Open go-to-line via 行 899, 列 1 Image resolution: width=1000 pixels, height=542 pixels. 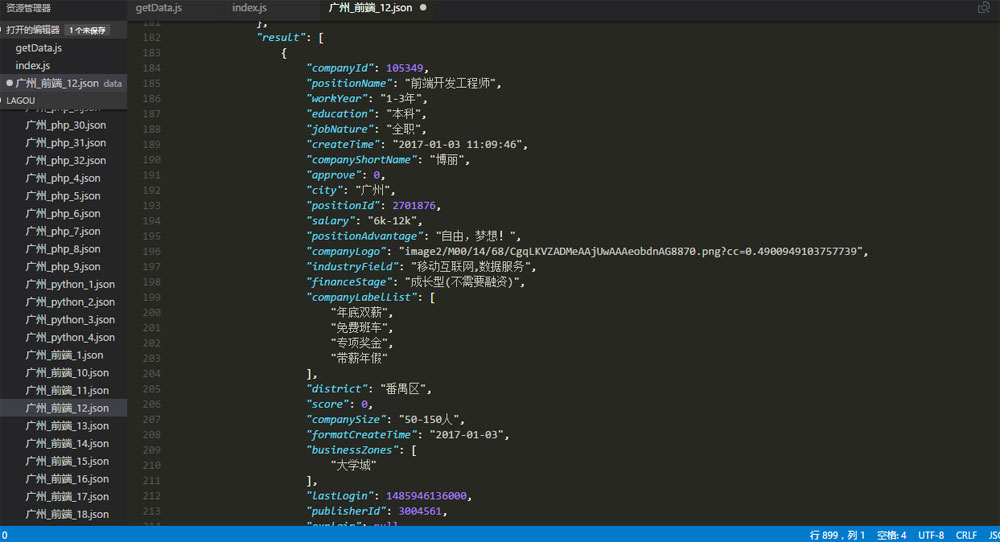pos(837,535)
